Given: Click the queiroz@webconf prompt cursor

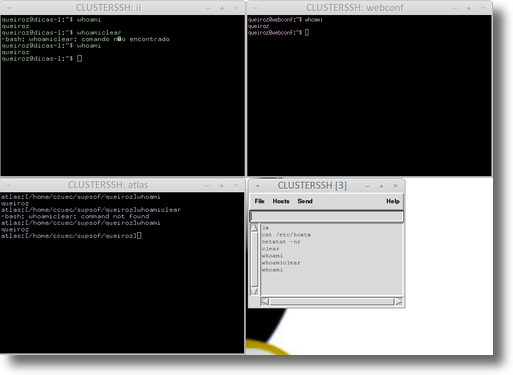Looking at the screenshot, I should tap(307, 32).
